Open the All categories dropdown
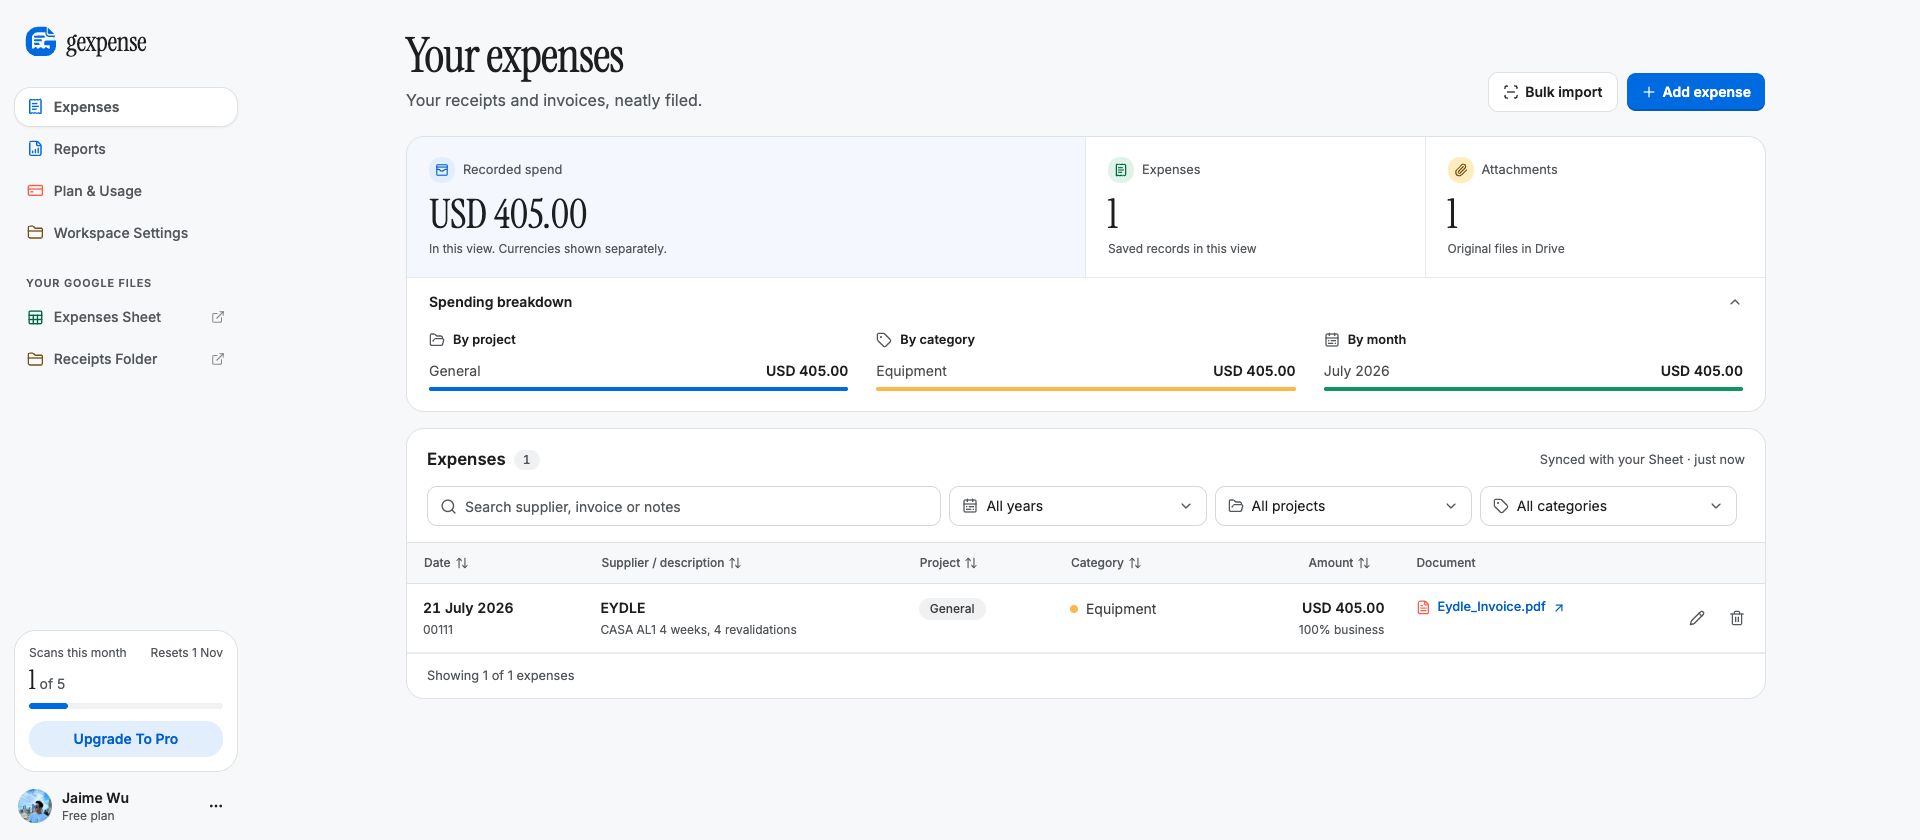The image size is (1920, 840). pyautogui.click(x=1608, y=506)
